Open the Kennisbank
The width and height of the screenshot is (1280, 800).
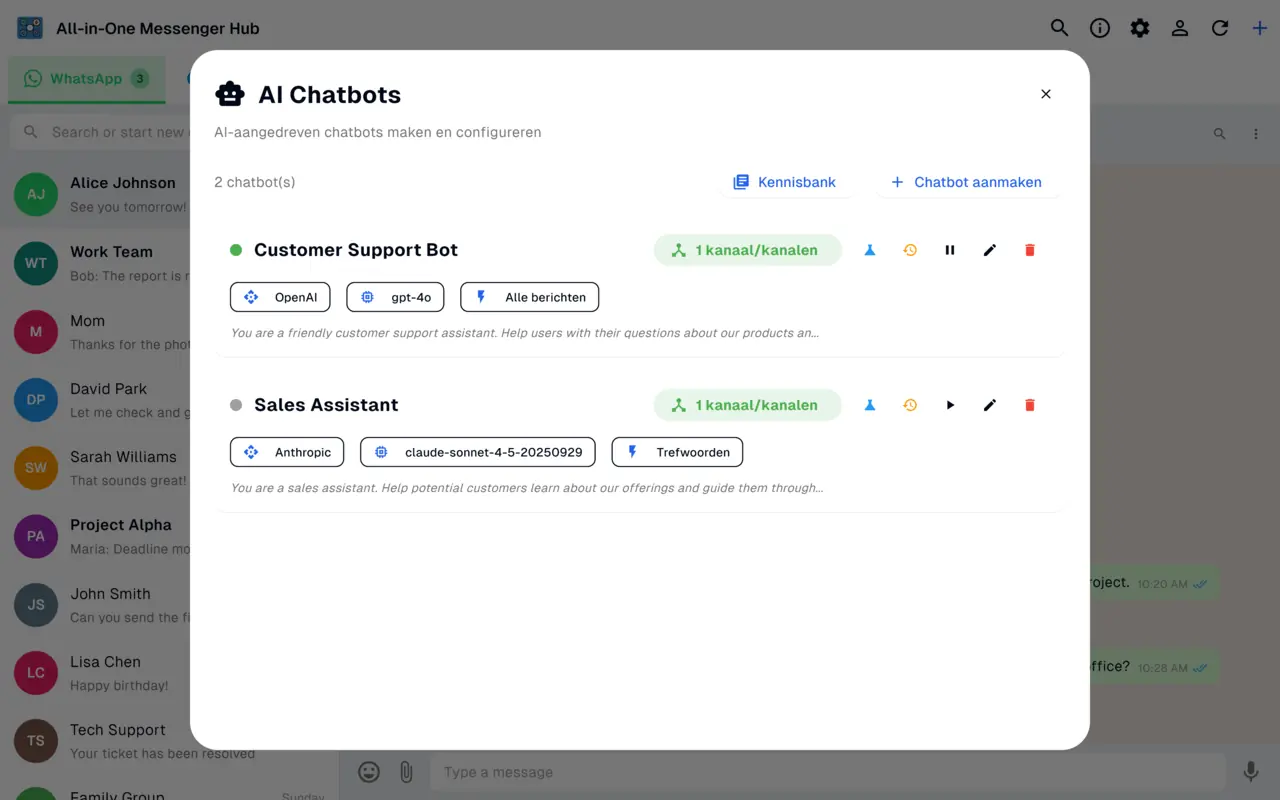785,182
